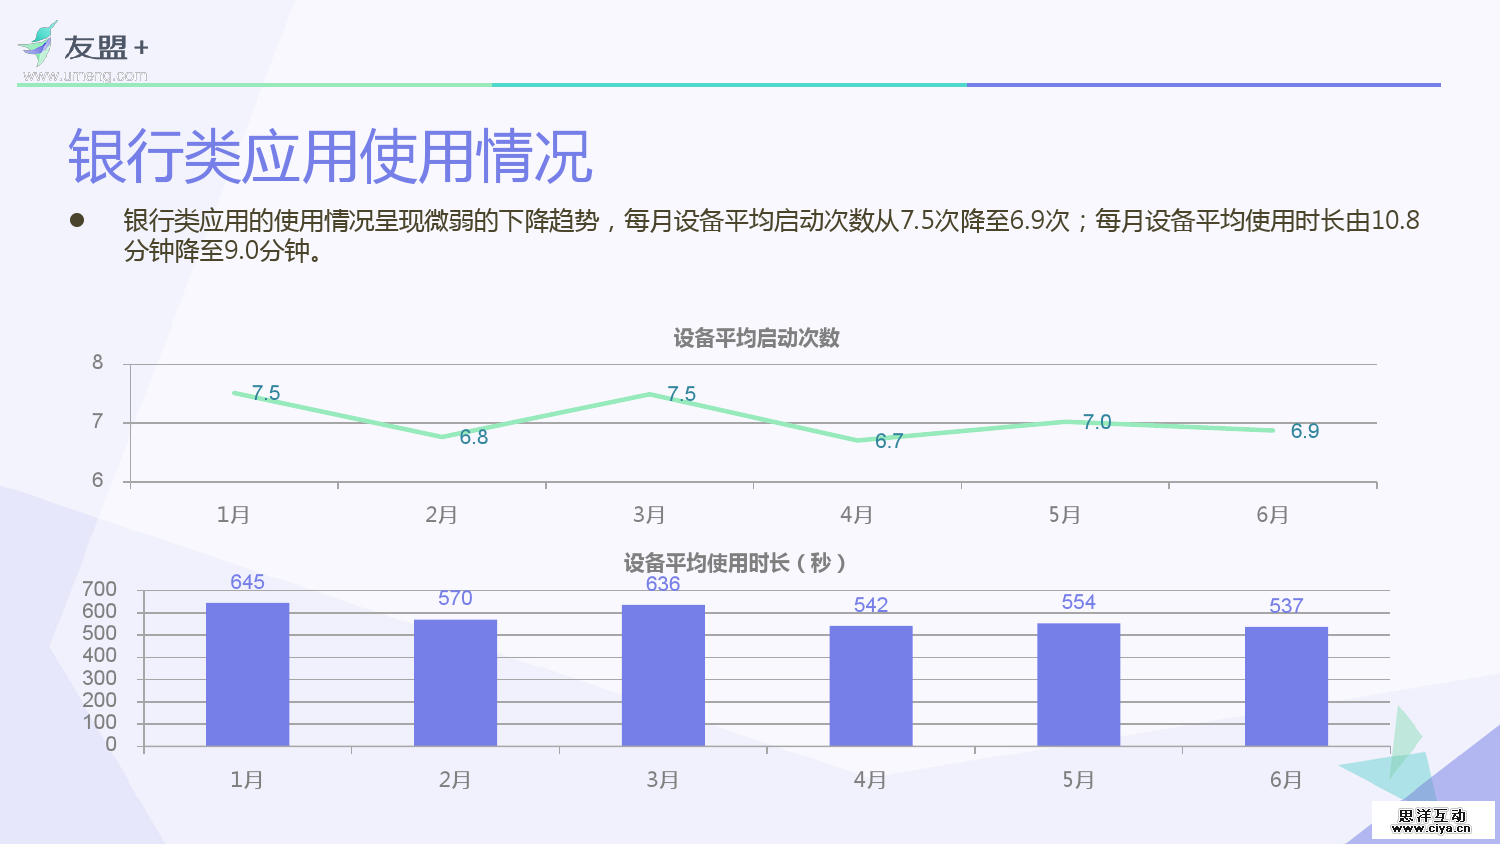This screenshot has width=1500, height=844.
Task: Select the chart title 设备平均使用时长（秒）
Action: 737,563
